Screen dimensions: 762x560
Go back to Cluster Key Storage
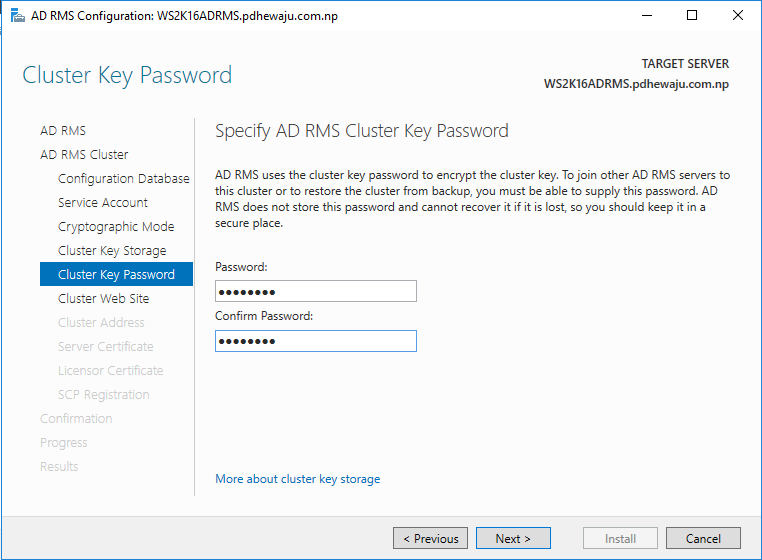(x=112, y=250)
